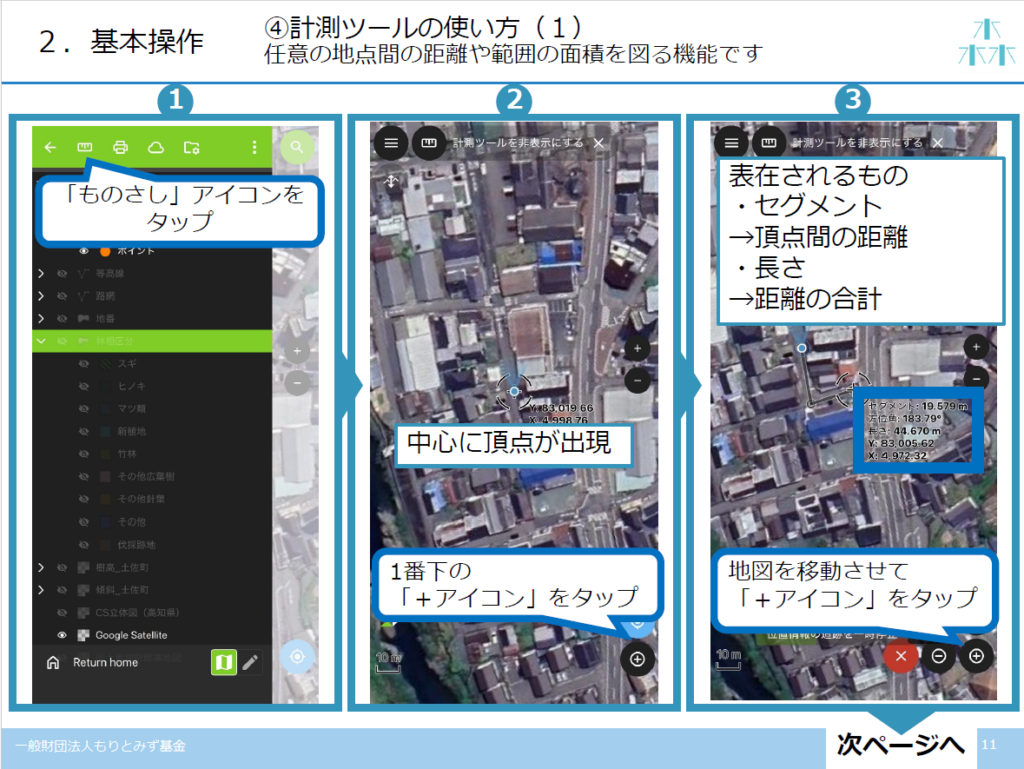
Task: Show the スギ layer using its eye icon
Action: [85, 365]
